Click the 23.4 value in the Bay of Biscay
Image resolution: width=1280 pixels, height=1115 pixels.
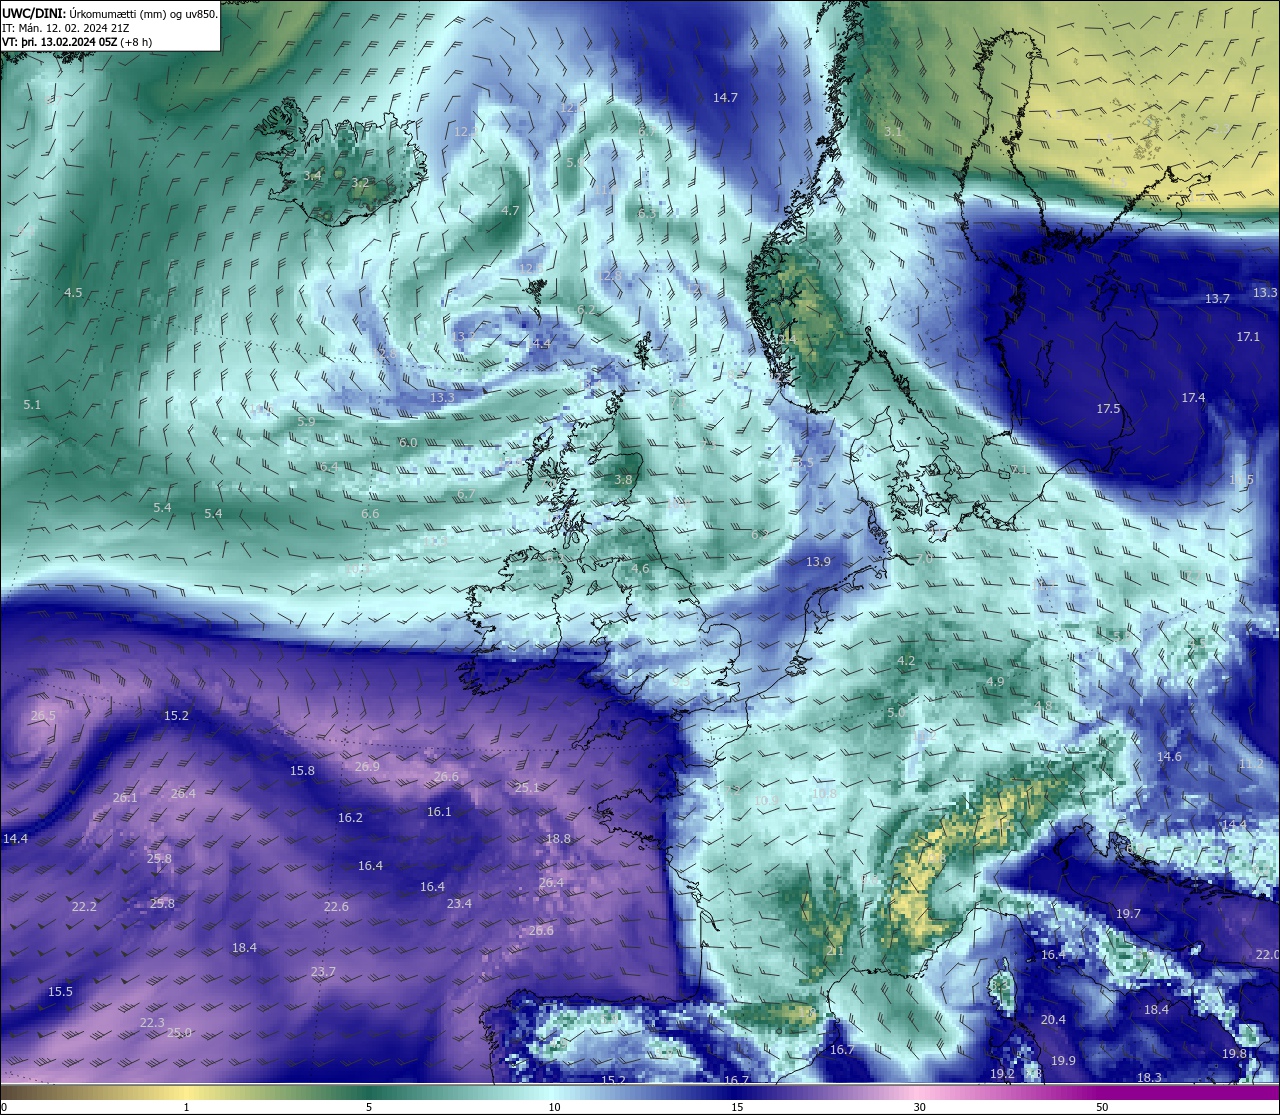tap(459, 904)
